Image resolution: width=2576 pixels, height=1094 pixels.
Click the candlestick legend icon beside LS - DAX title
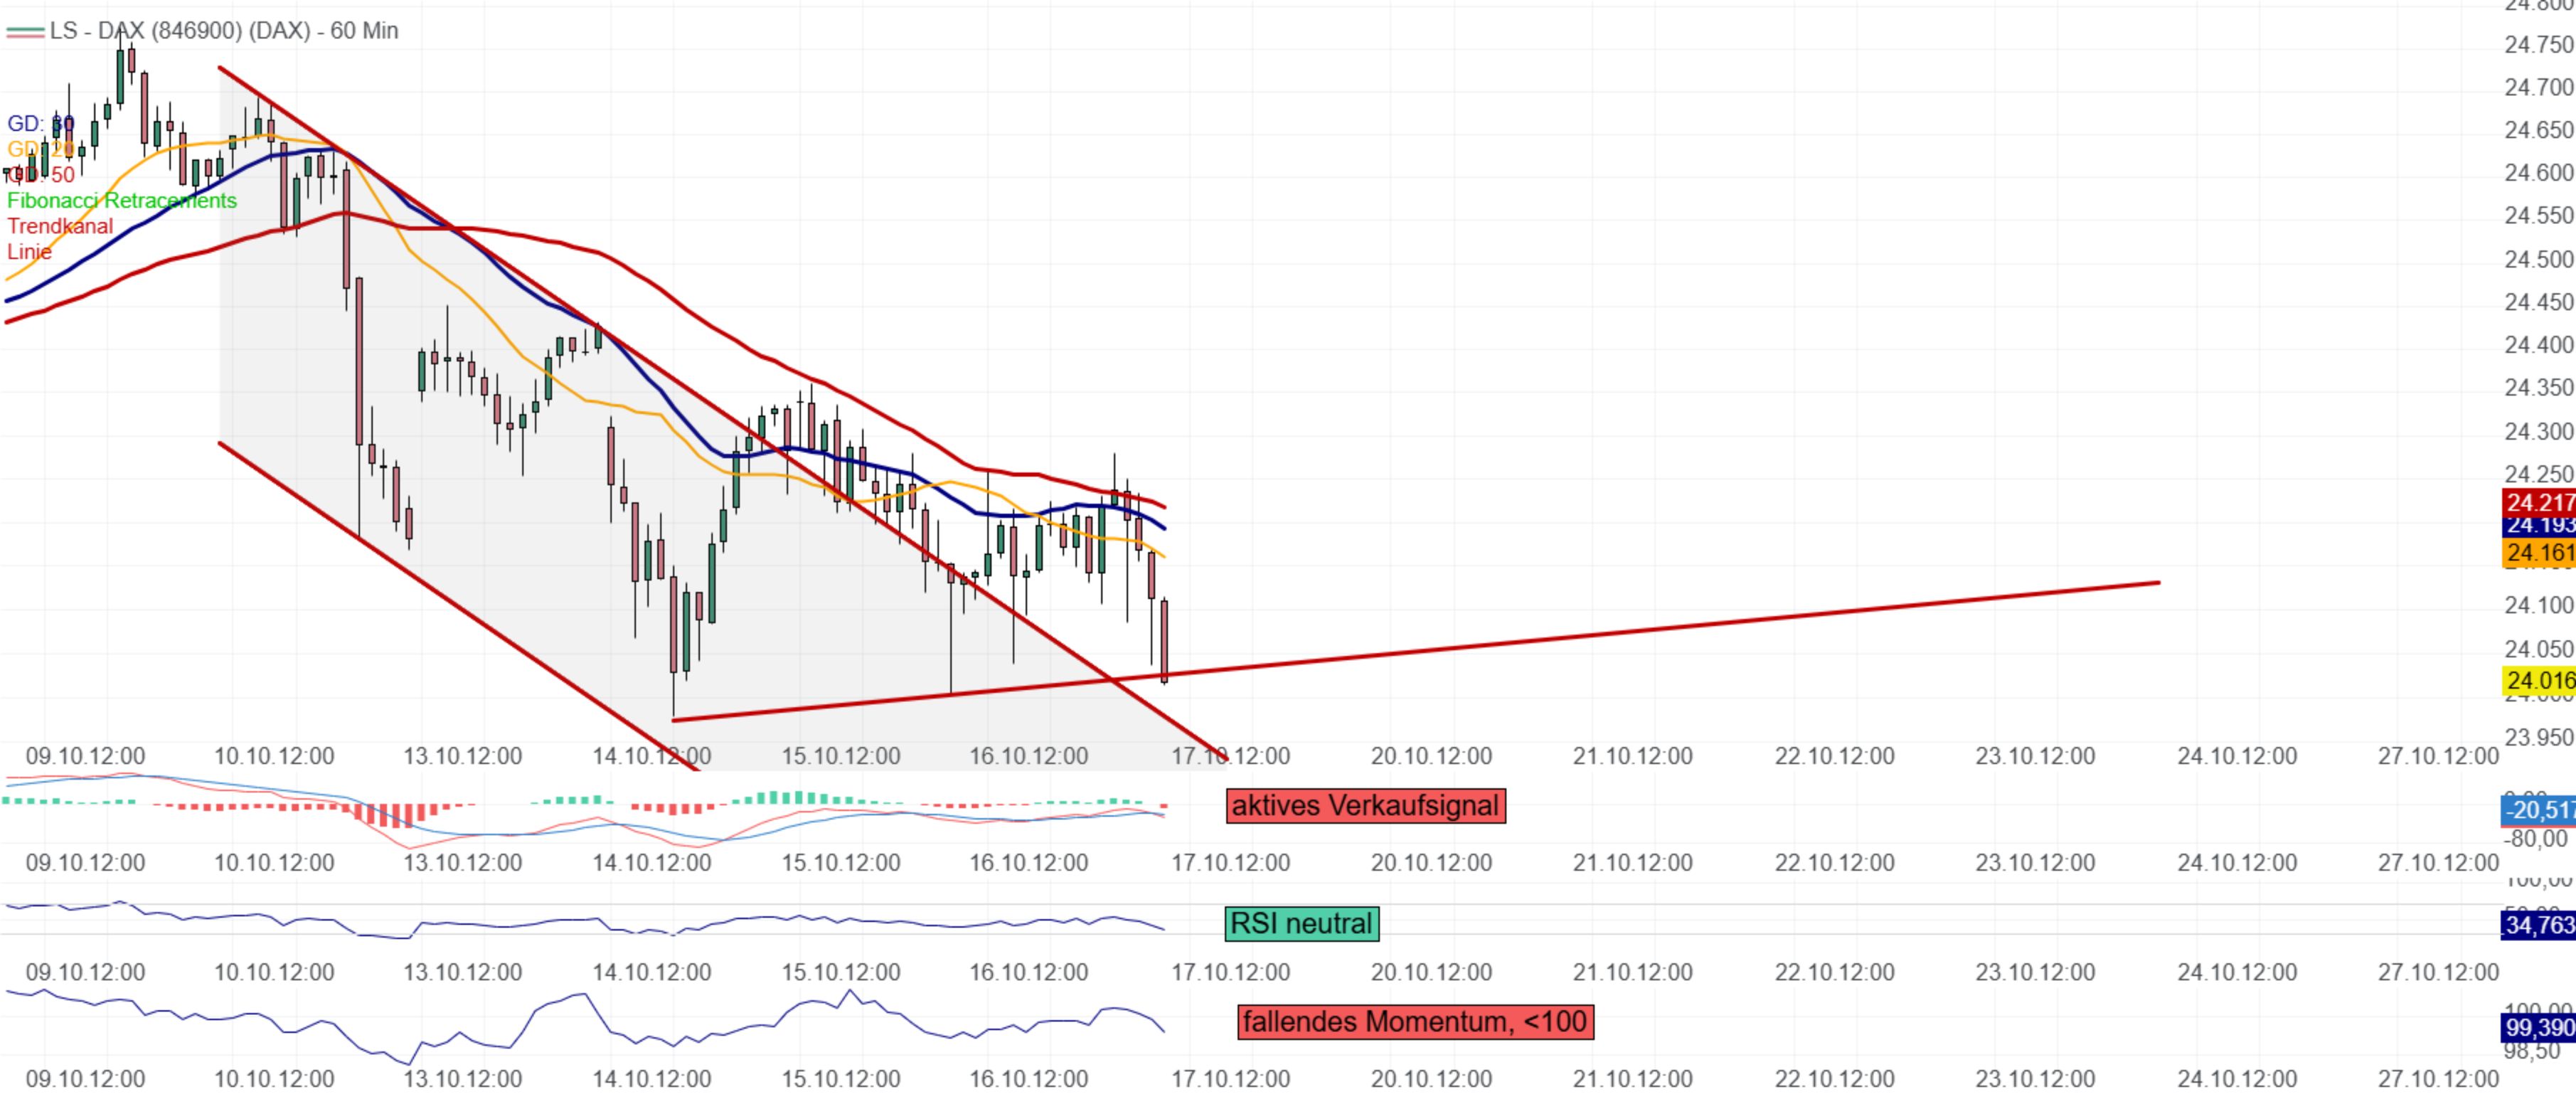(25, 32)
